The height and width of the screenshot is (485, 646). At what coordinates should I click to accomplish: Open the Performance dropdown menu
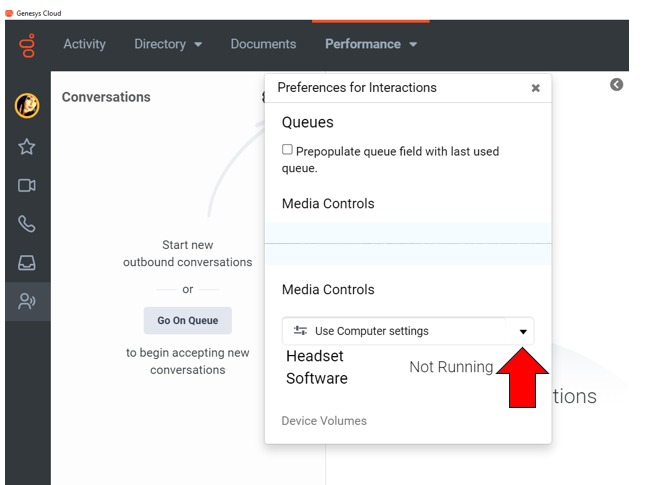click(x=371, y=44)
